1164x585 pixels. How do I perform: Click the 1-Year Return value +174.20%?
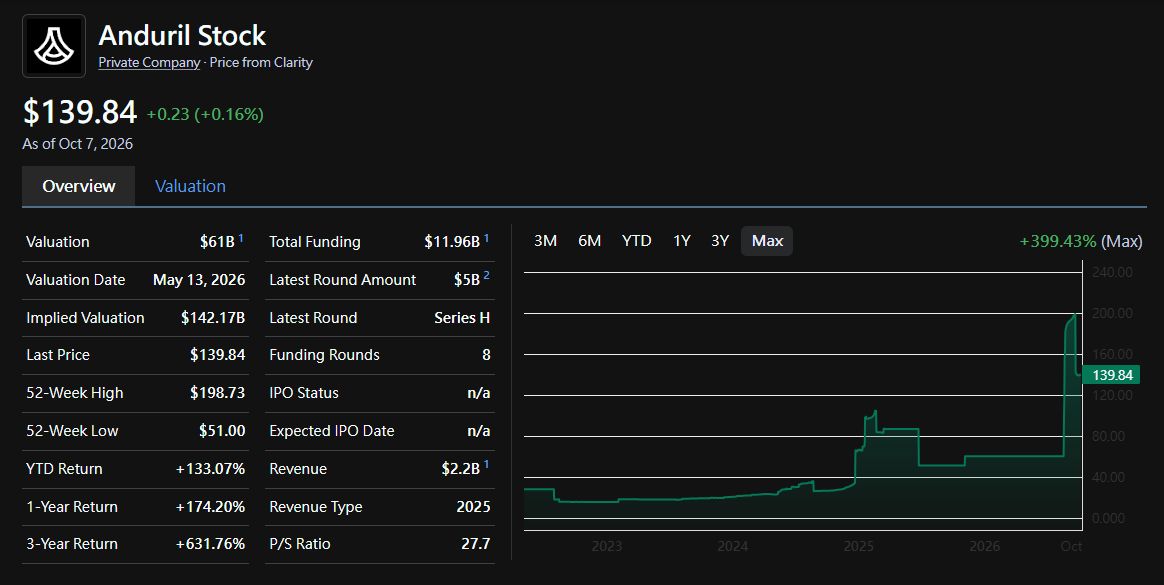(210, 507)
